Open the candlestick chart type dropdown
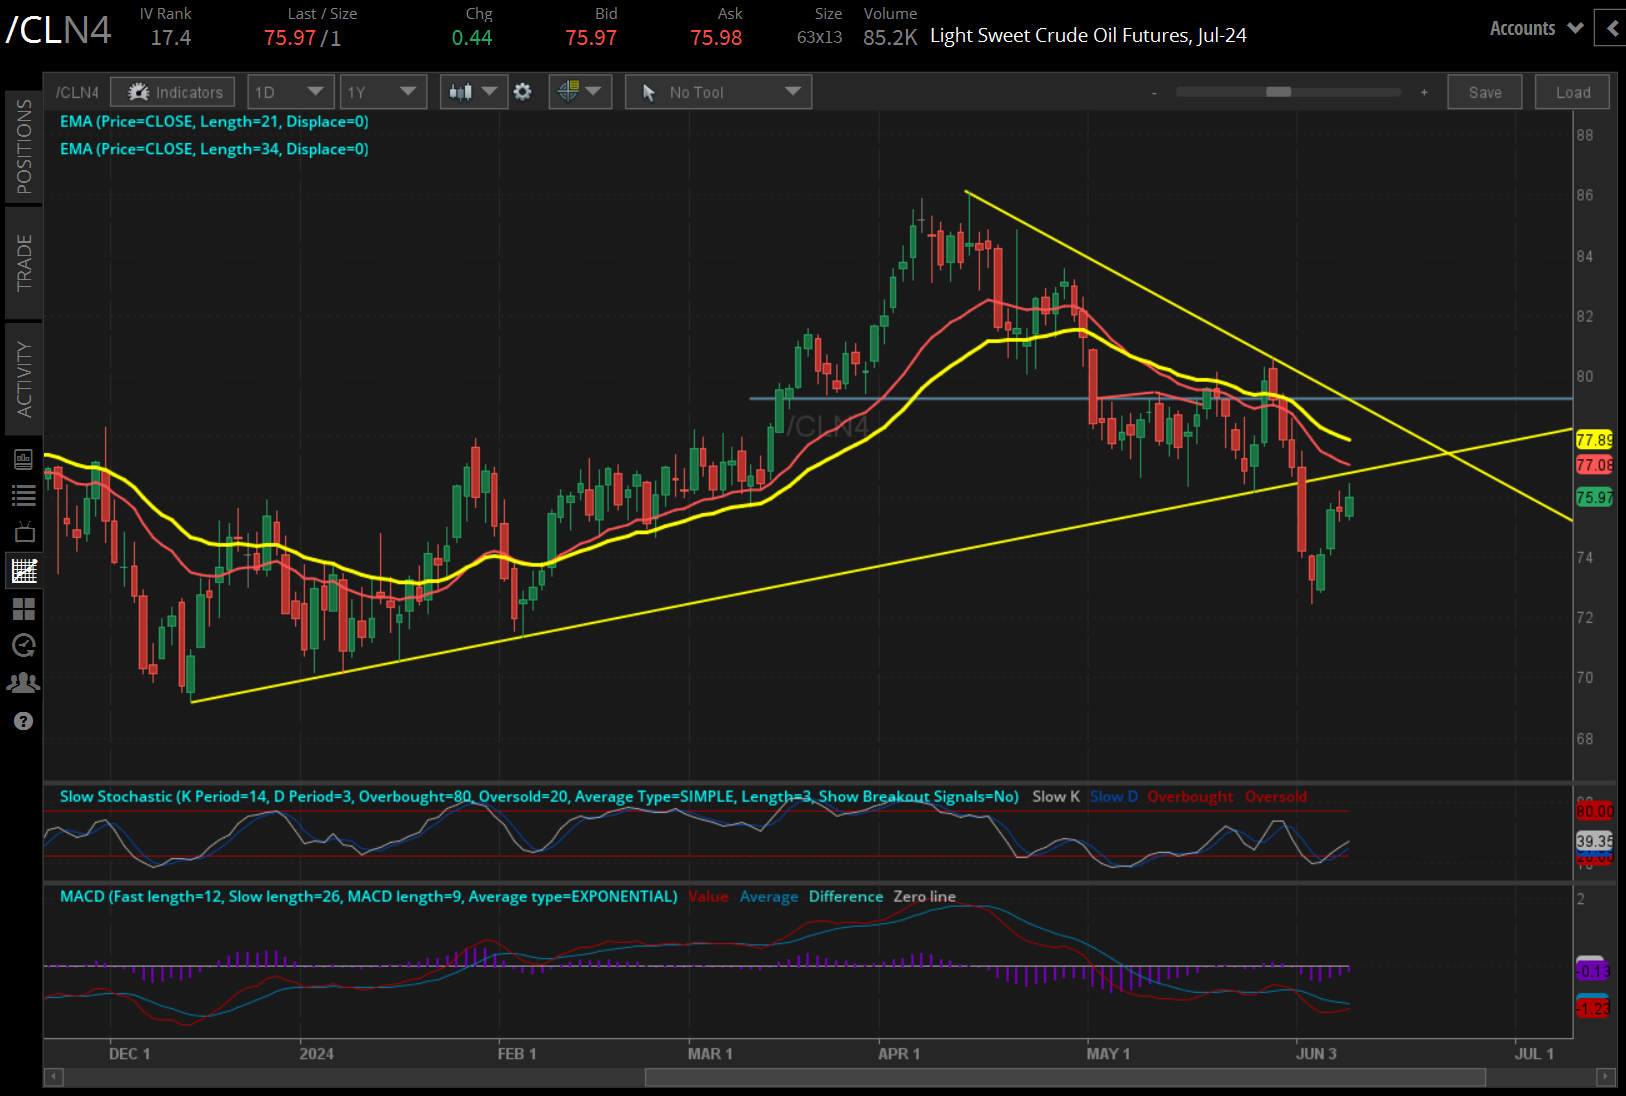 pos(473,92)
